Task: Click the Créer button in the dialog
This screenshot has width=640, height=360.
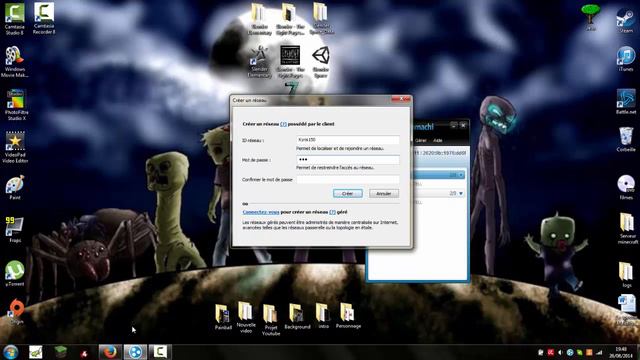Action: click(x=347, y=193)
